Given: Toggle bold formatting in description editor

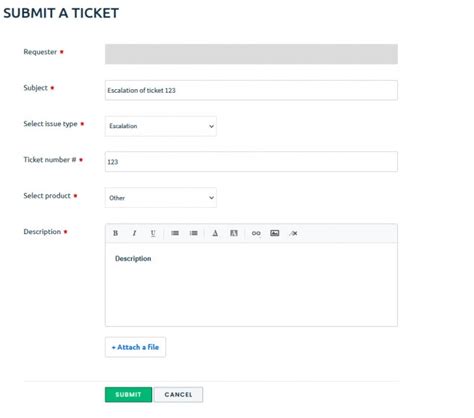Looking at the screenshot, I should (x=115, y=233).
